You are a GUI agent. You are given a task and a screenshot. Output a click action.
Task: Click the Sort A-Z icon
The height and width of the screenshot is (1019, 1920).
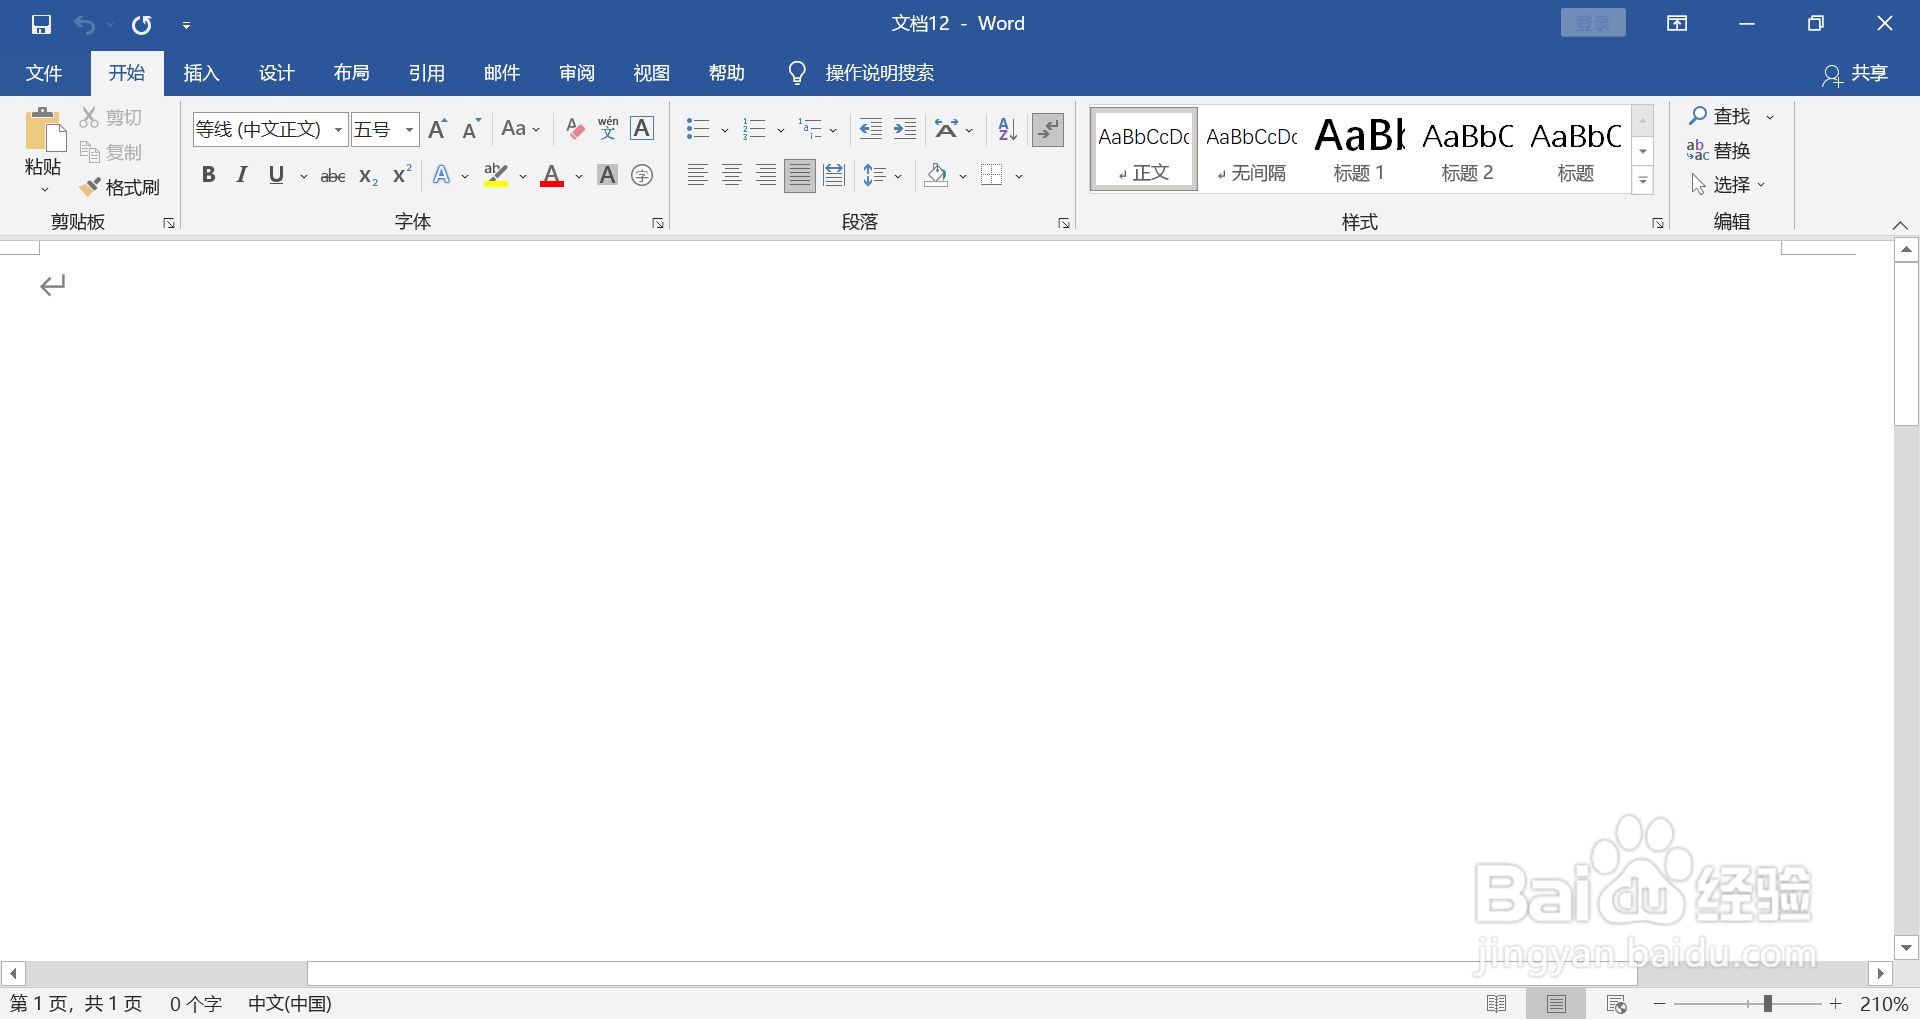click(x=1008, y=129)
